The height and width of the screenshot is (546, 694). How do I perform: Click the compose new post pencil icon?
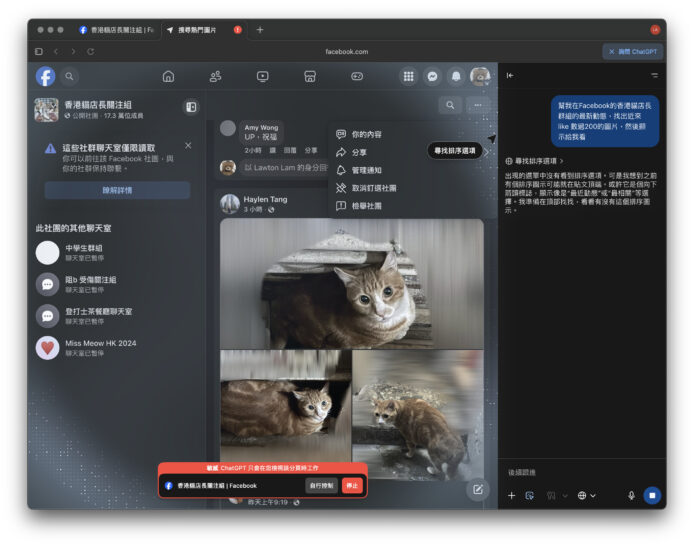[x=478, y=489]
